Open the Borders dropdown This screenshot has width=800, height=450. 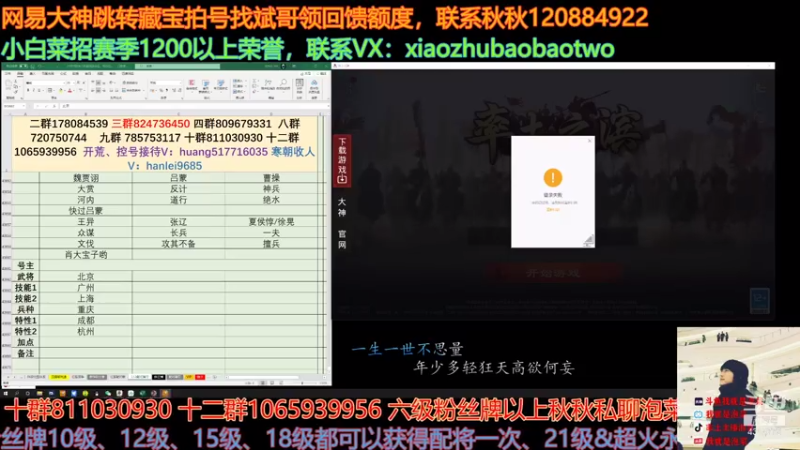click(x=54, y=90)
